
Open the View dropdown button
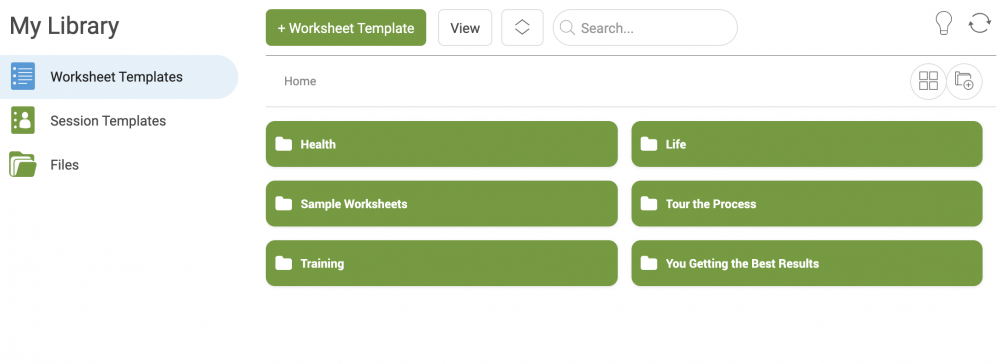tap(465, 27)
